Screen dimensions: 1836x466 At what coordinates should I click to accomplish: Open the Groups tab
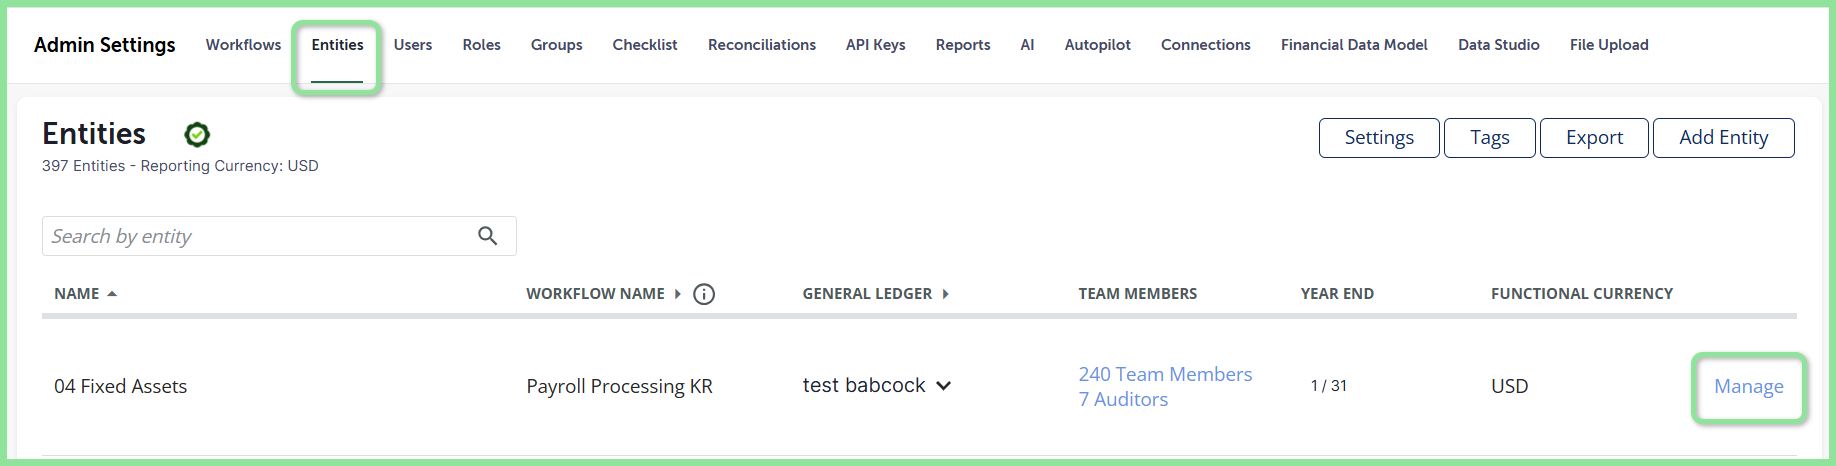click(556, 45)
